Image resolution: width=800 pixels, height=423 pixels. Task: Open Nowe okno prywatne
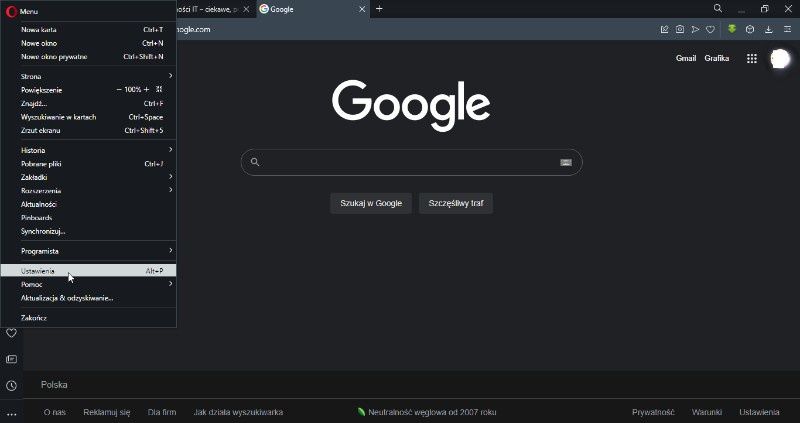tap(88, 57)
